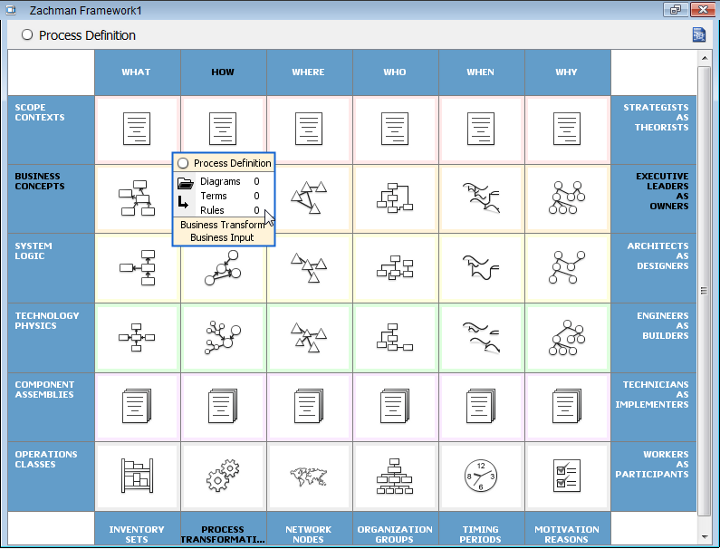Open Technology Physics Who hierarchy icon
This screenshot has height=549, width=720.
[395, 337]
